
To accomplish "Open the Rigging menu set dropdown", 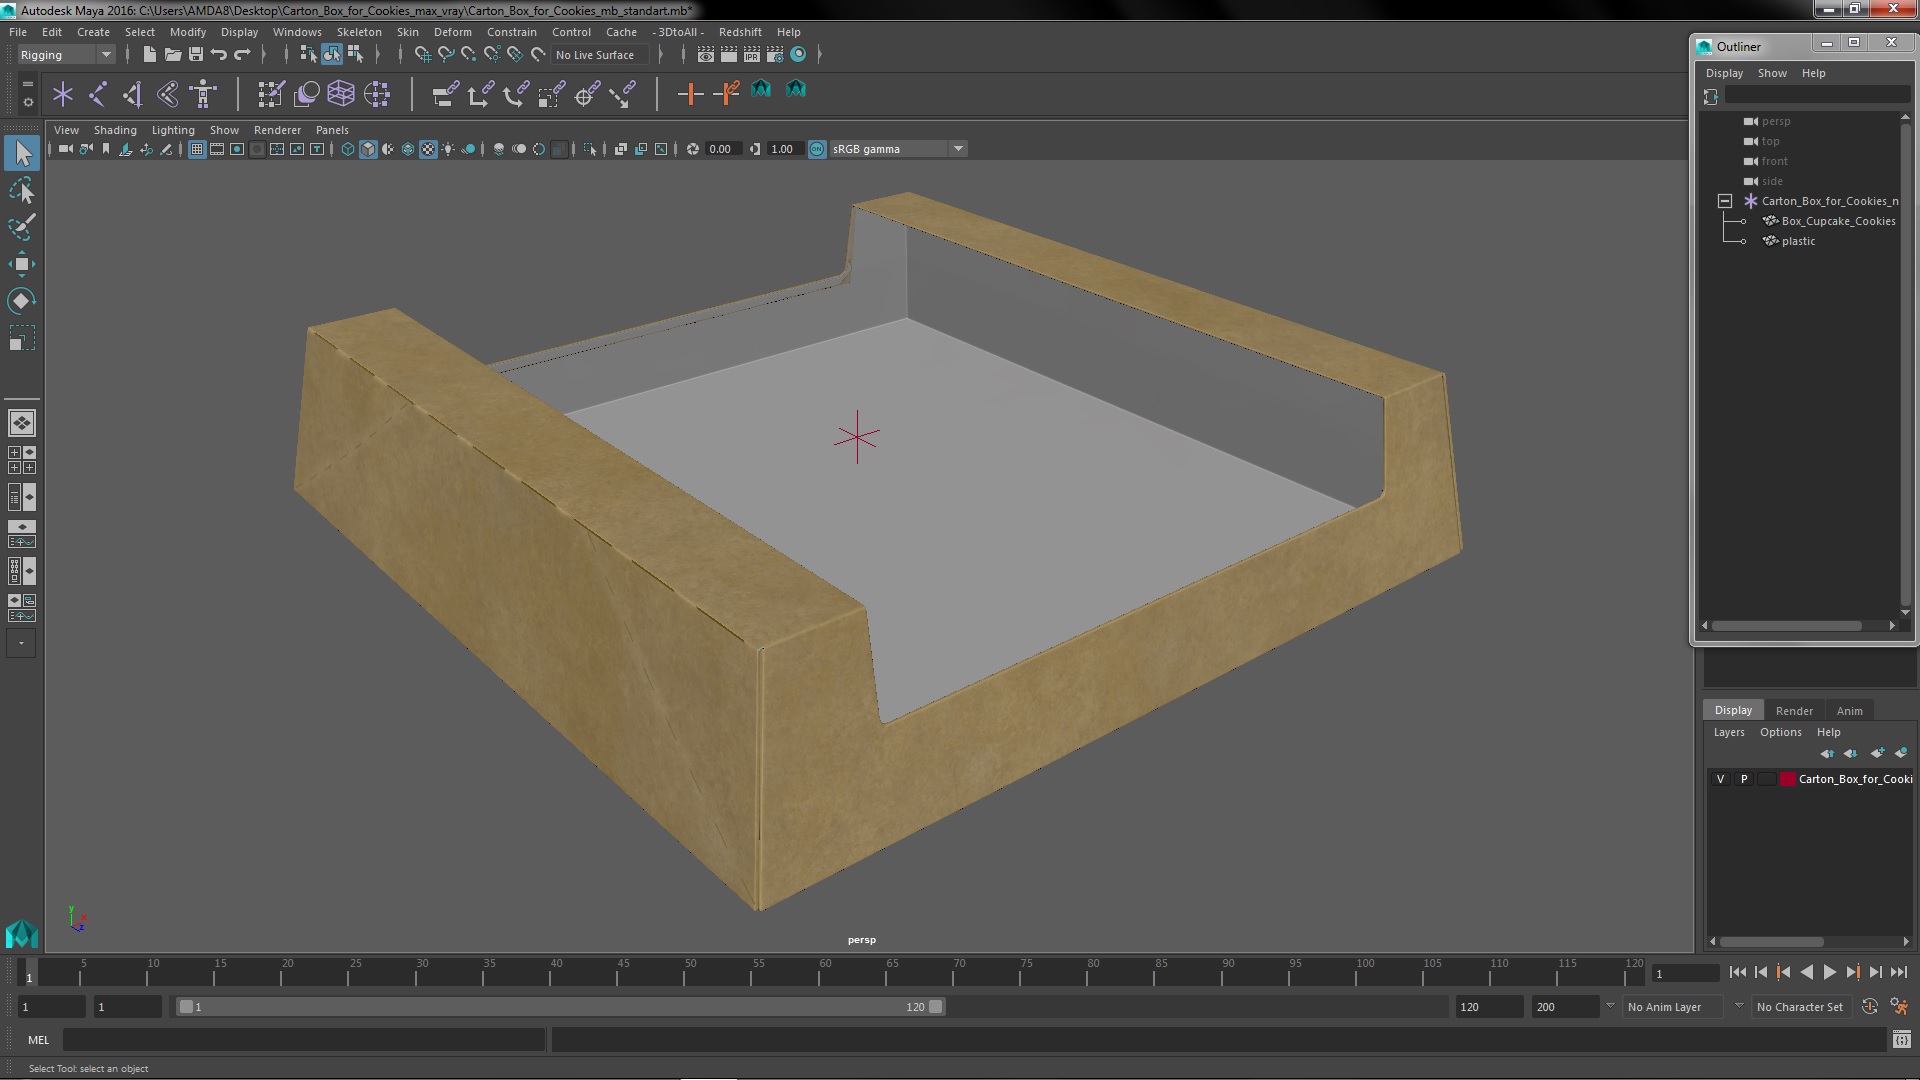I will 65,55.
